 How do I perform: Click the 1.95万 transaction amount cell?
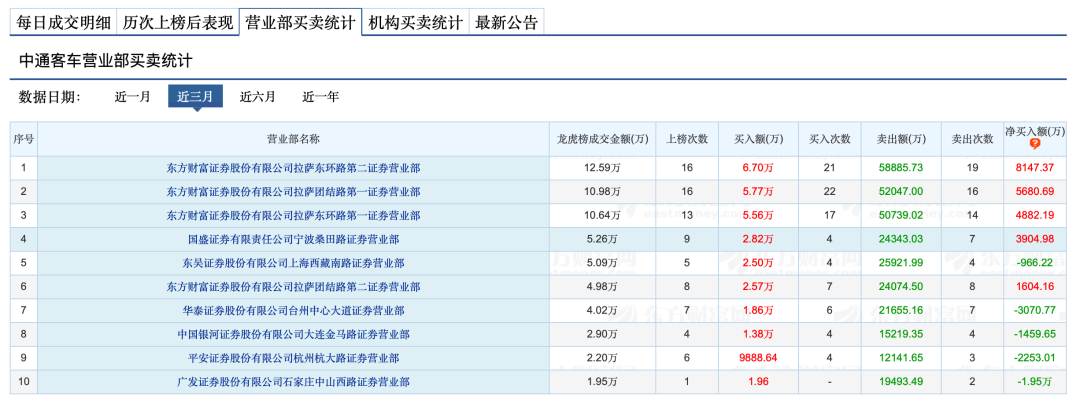coord(602,382)
